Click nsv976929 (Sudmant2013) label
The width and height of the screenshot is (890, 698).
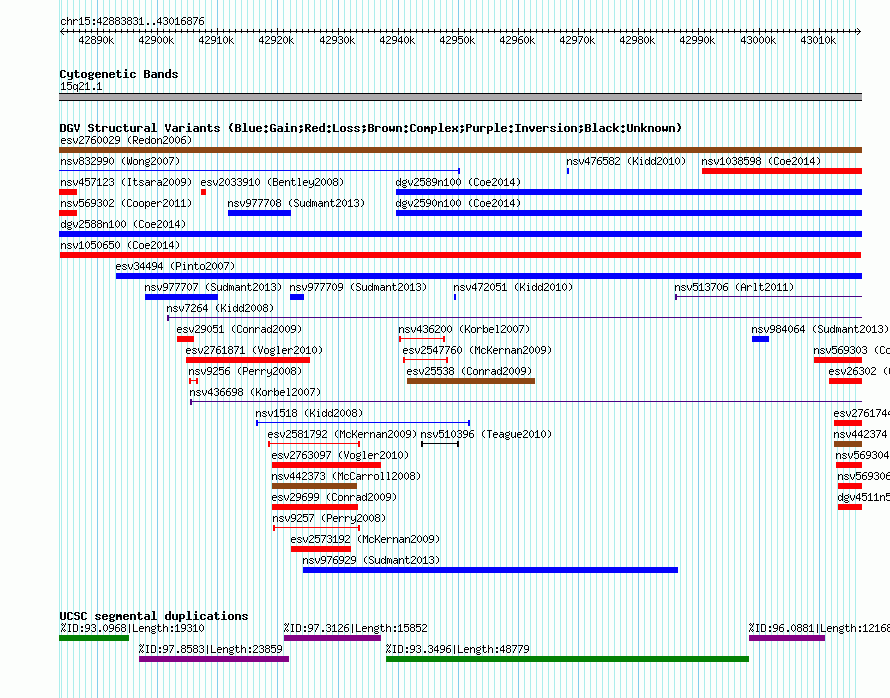tap(371, 560)
